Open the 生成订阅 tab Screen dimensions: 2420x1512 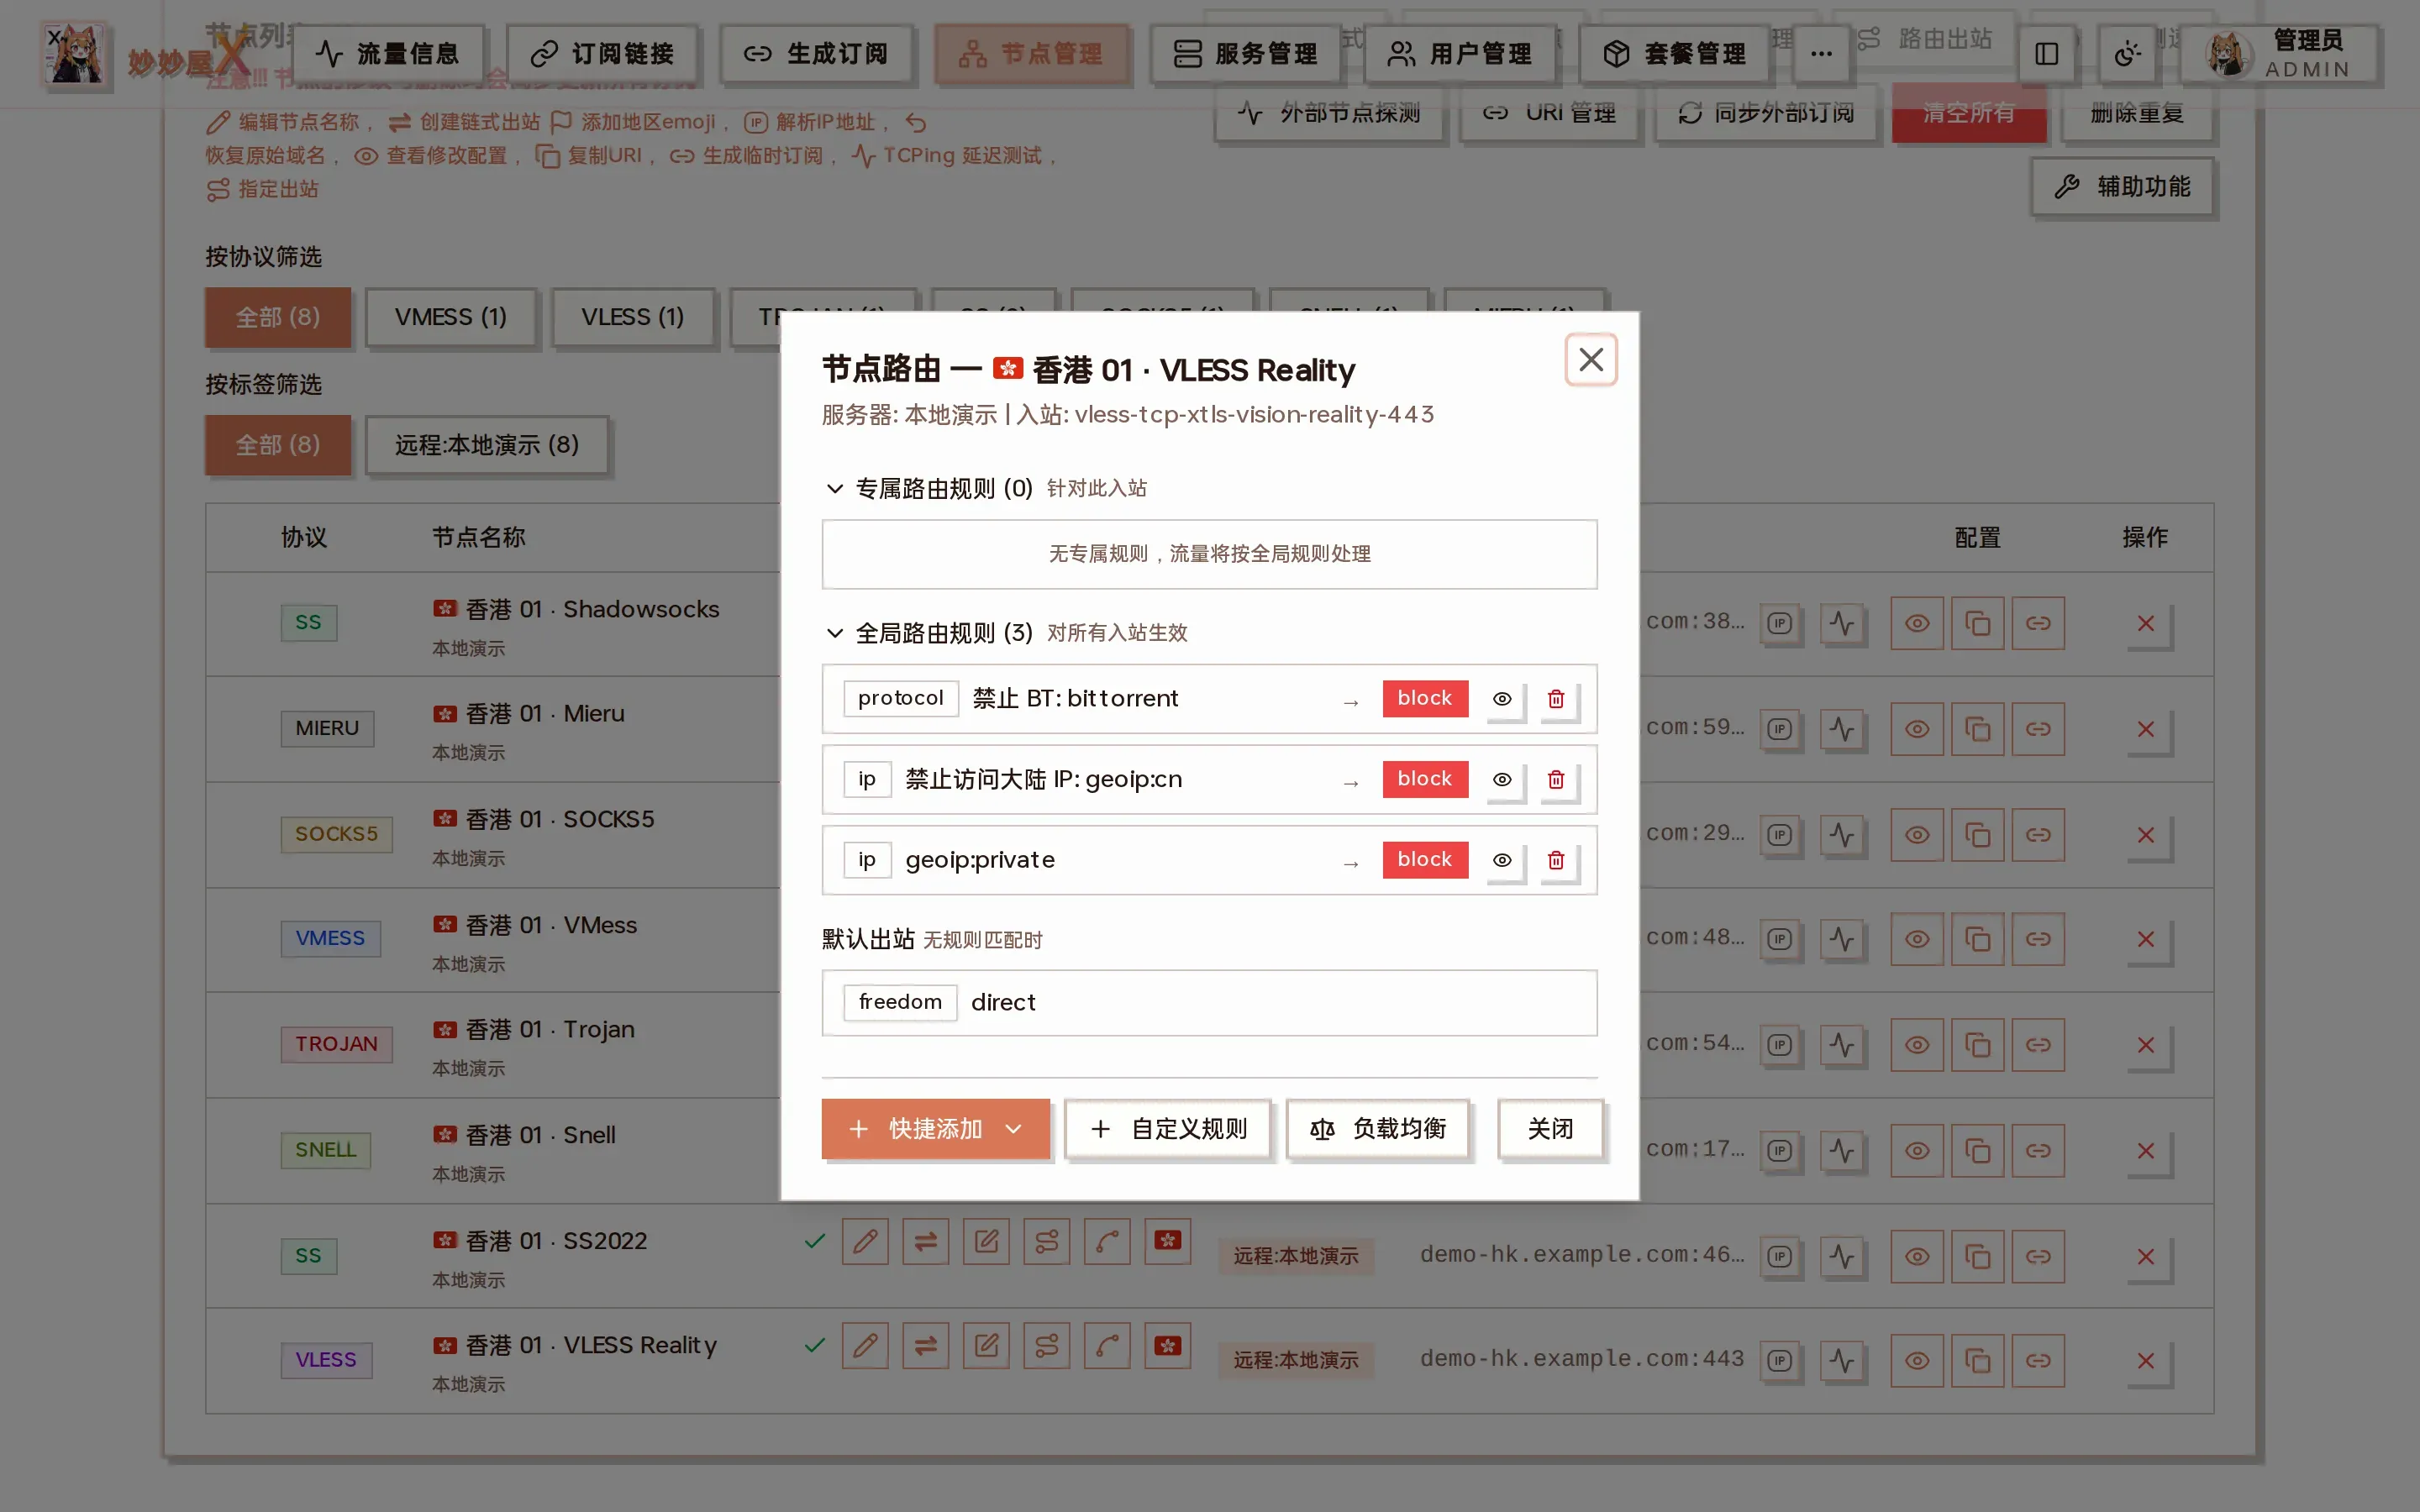tap(816, 54)
